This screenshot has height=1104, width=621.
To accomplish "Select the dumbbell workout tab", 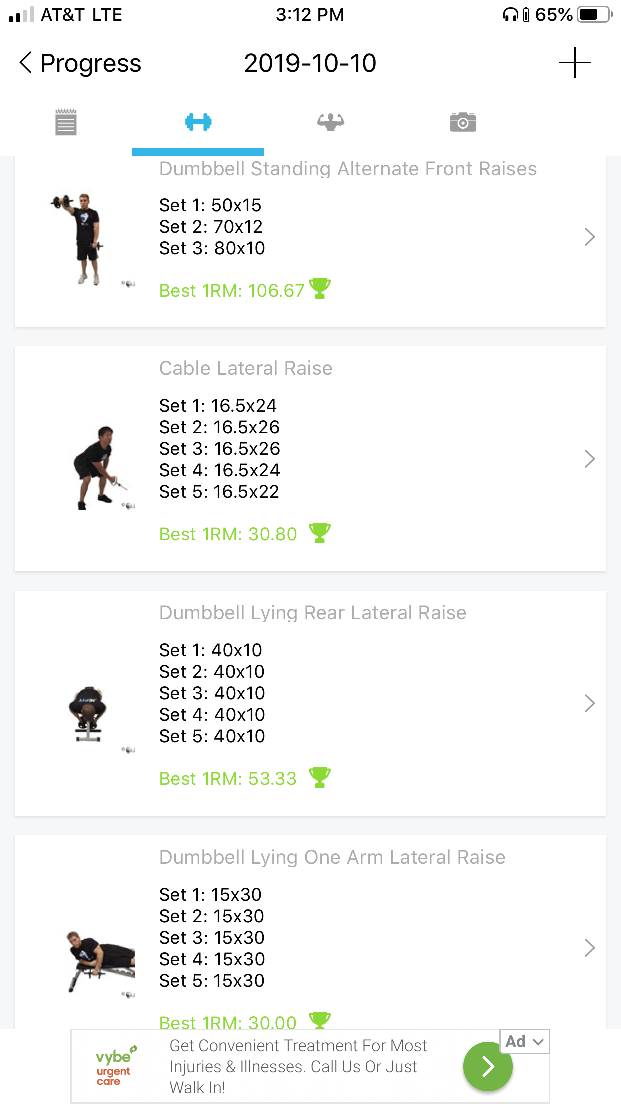I will tap(198, 122).
